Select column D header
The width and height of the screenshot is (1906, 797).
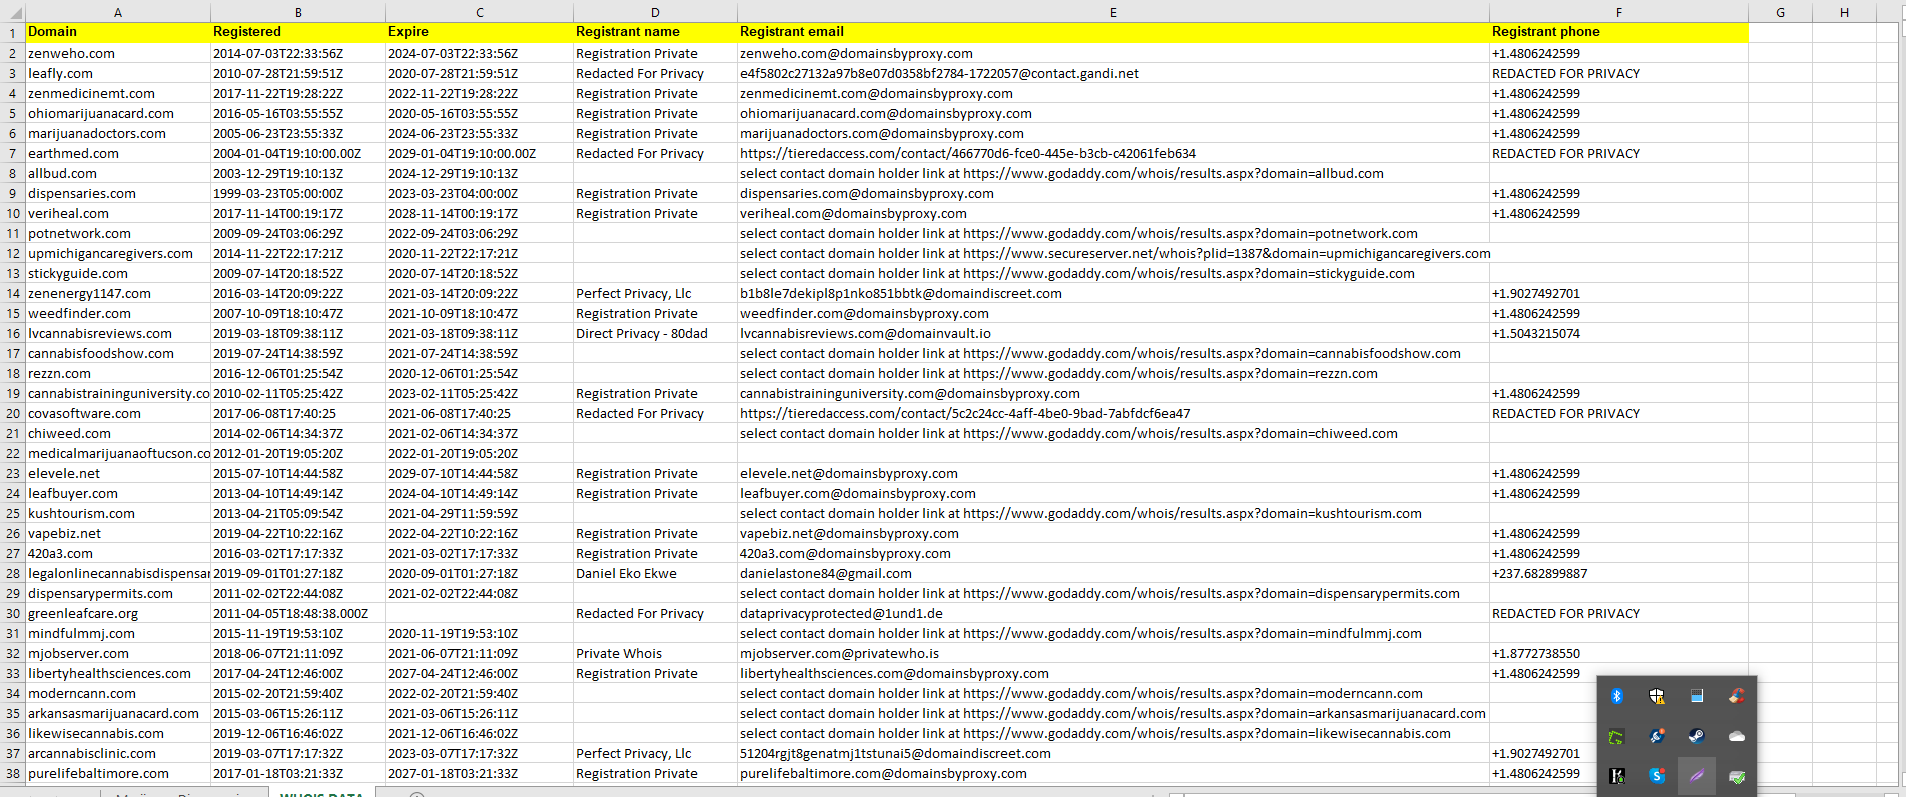(x=655, y=13)
